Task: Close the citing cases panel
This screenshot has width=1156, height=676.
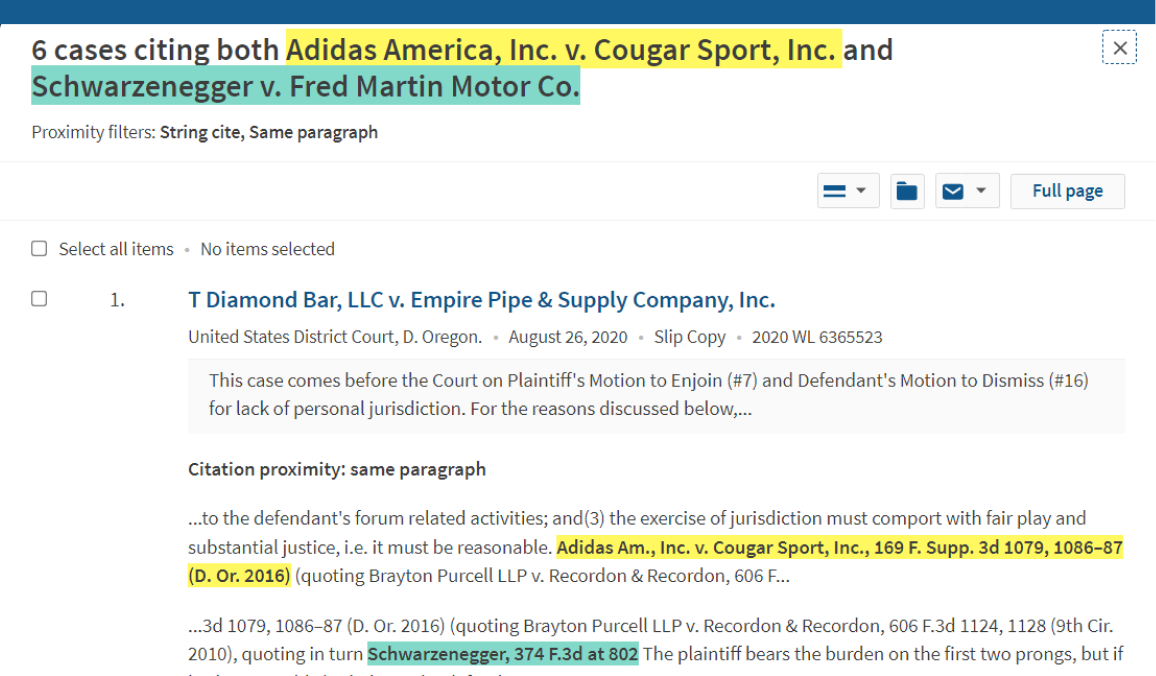Action: click(x=1119, y=48)
